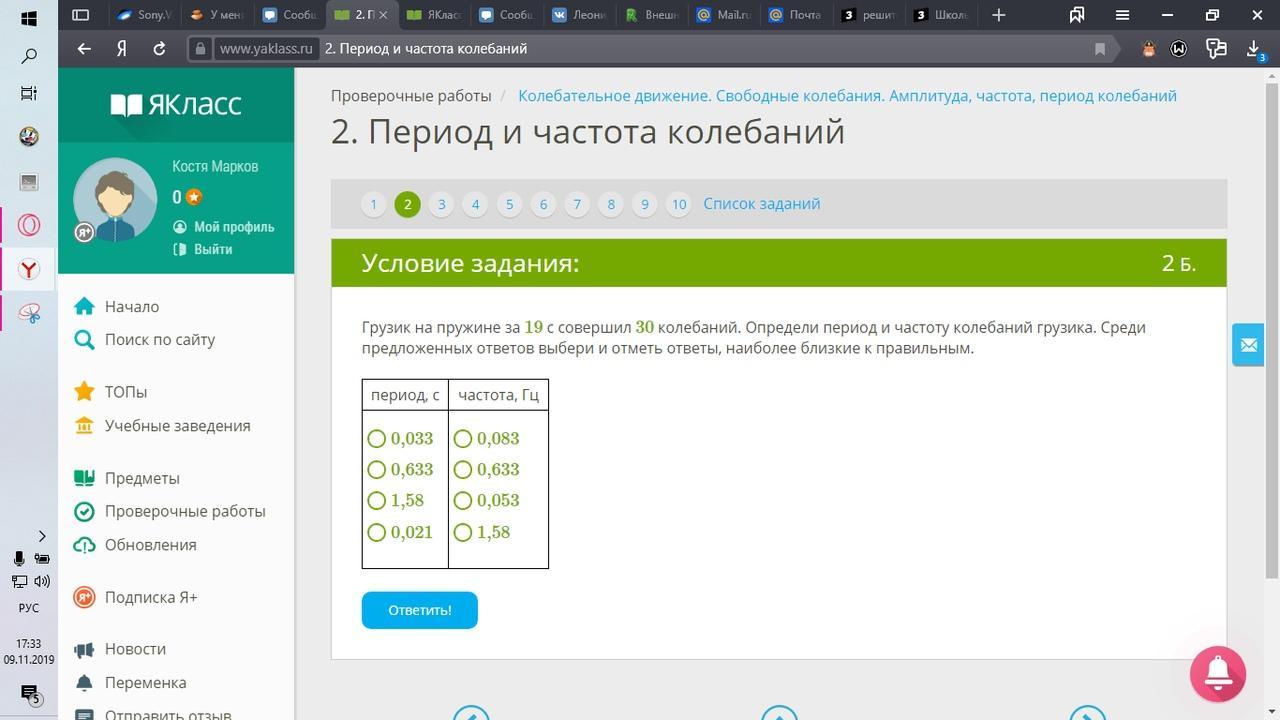1280x720 pixels.
Task: Expand the sidebar arrow chevron
Action: click(42, 536)
